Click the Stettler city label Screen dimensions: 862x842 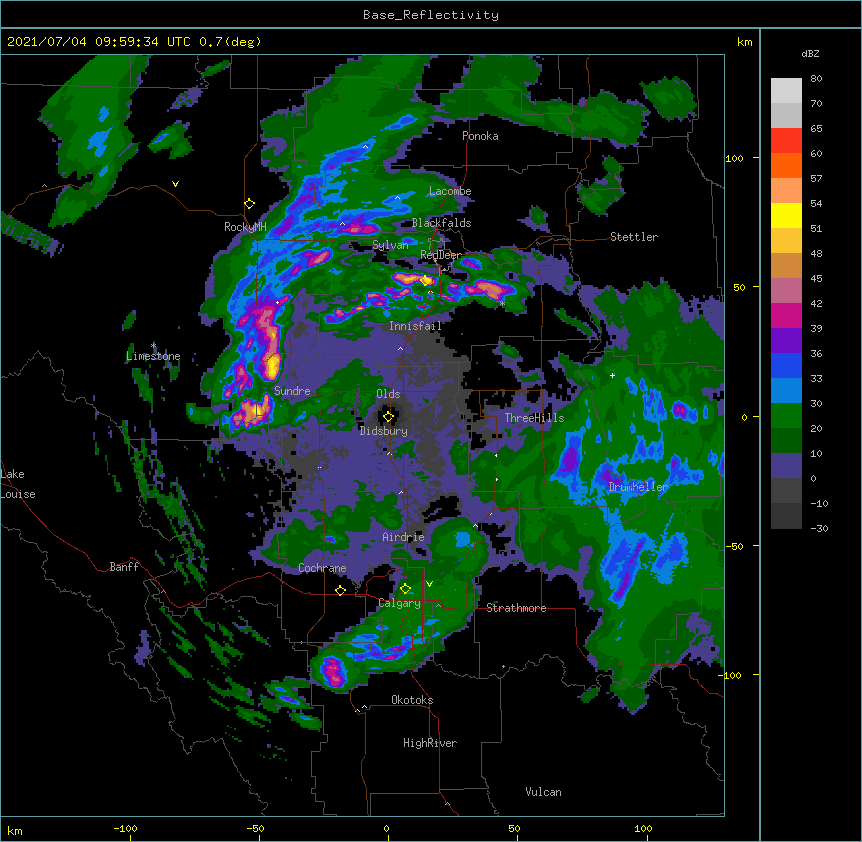point(634,237)
